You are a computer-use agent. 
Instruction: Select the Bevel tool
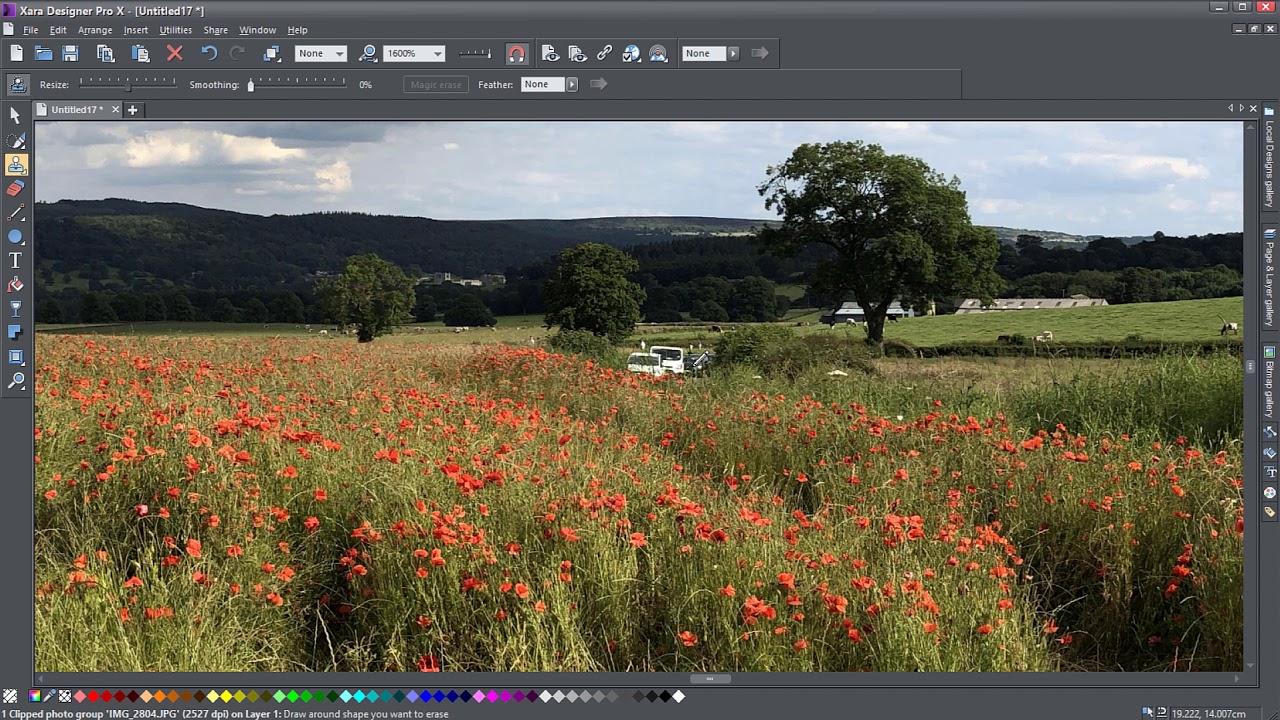[15, 357]
